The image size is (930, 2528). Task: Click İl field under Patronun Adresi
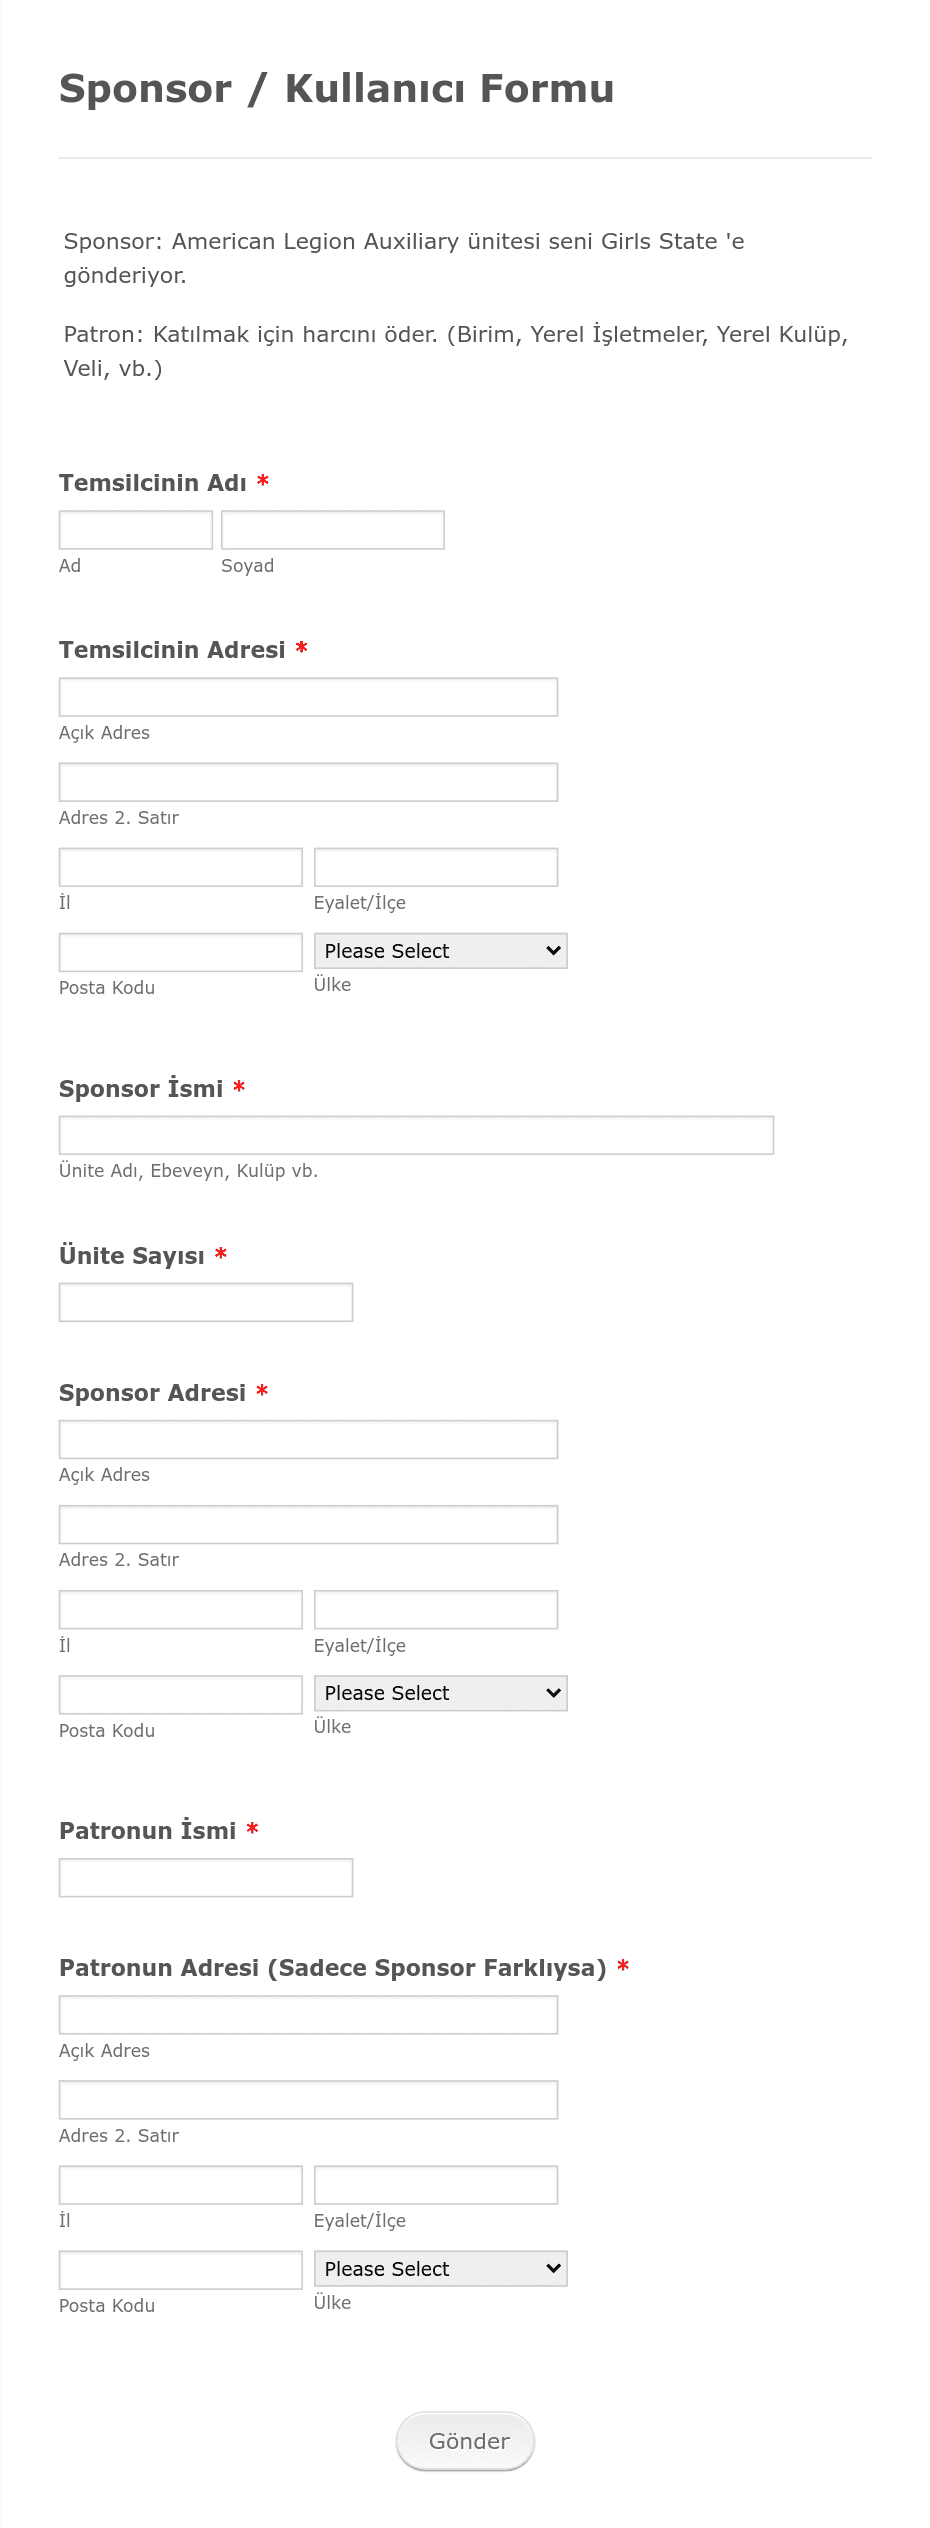click(x=181, y=2184)
